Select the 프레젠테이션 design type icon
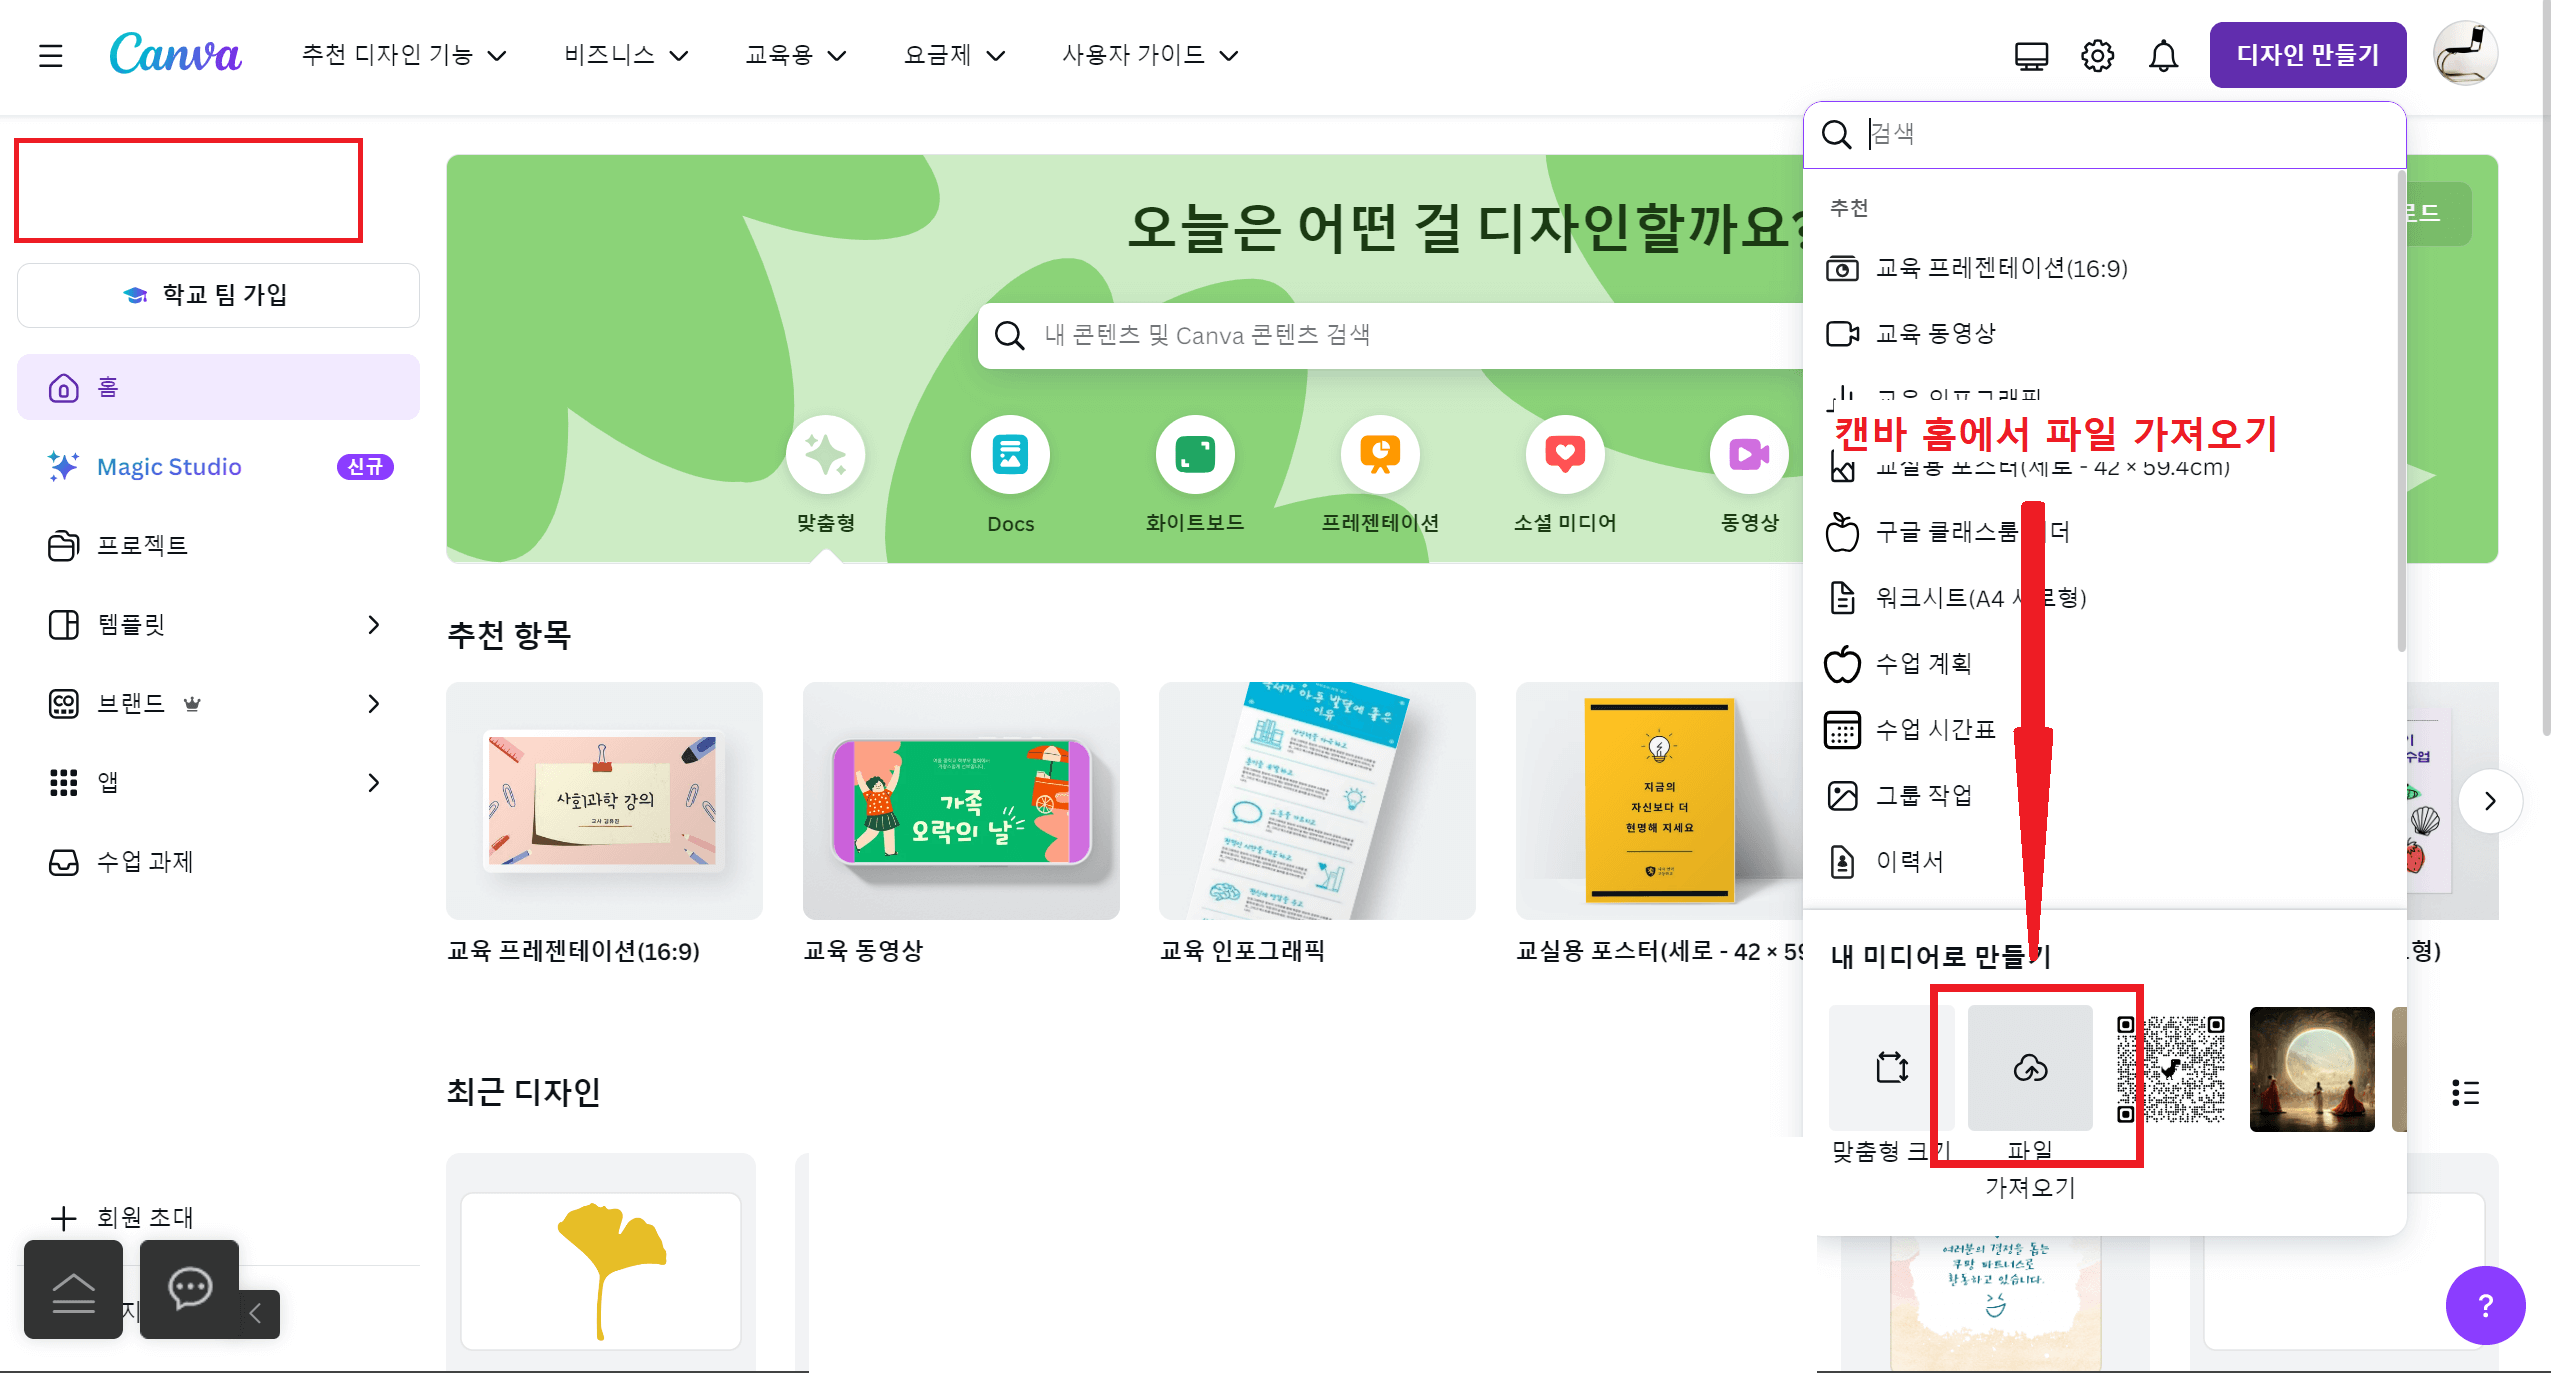2551x1373 pixels. click(1381, 455)
